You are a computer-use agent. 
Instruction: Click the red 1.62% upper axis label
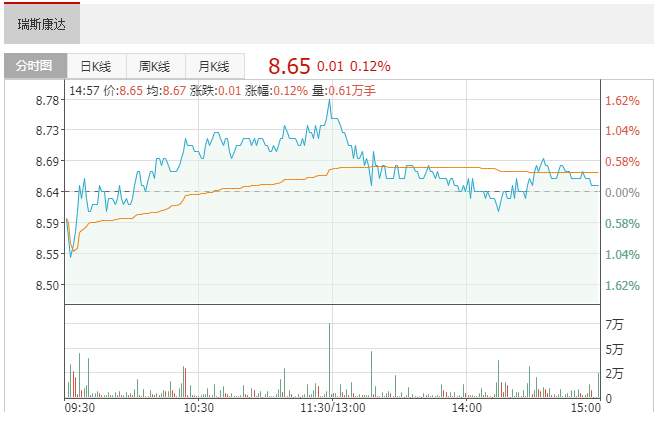click(x=621, y=101)
